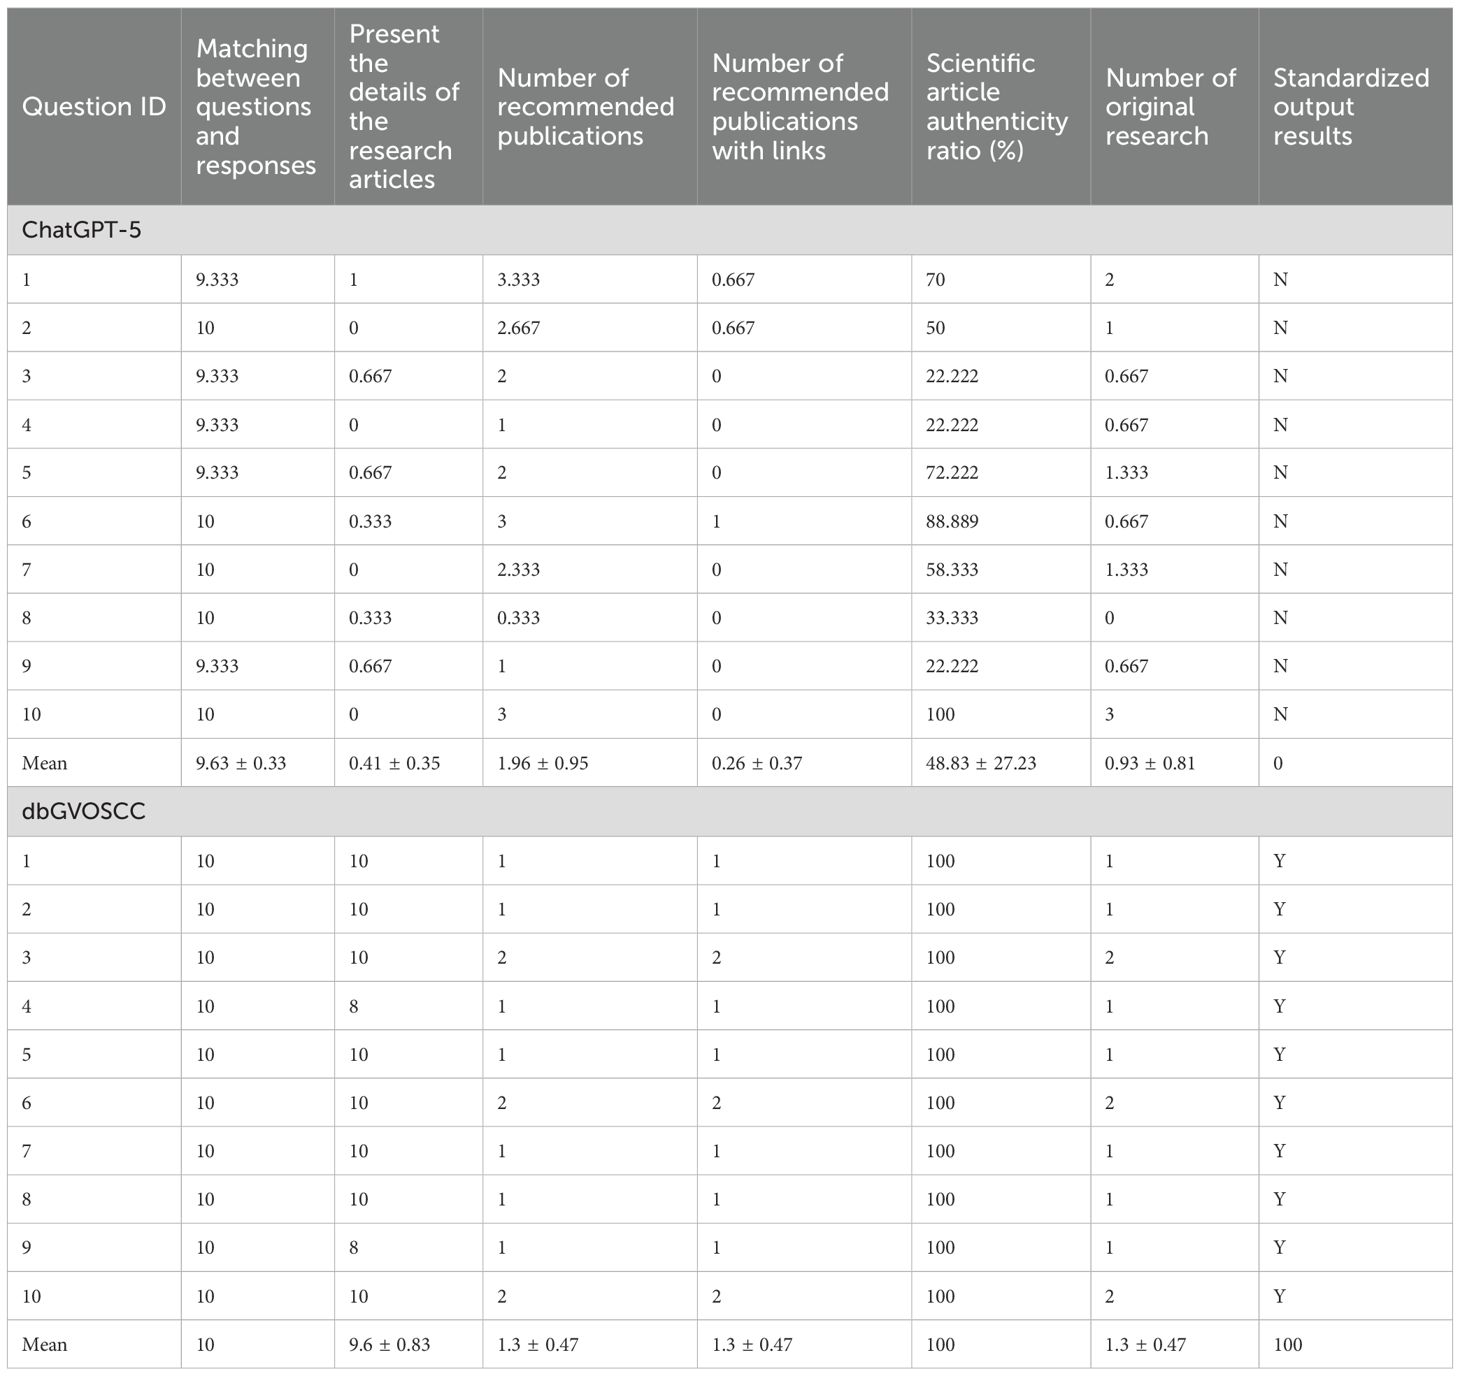The height and width of the screenshot is (1376, 1460).
Task: Click the 1.96 ± 0.95 mean cell
Action: tap(542, 763)
